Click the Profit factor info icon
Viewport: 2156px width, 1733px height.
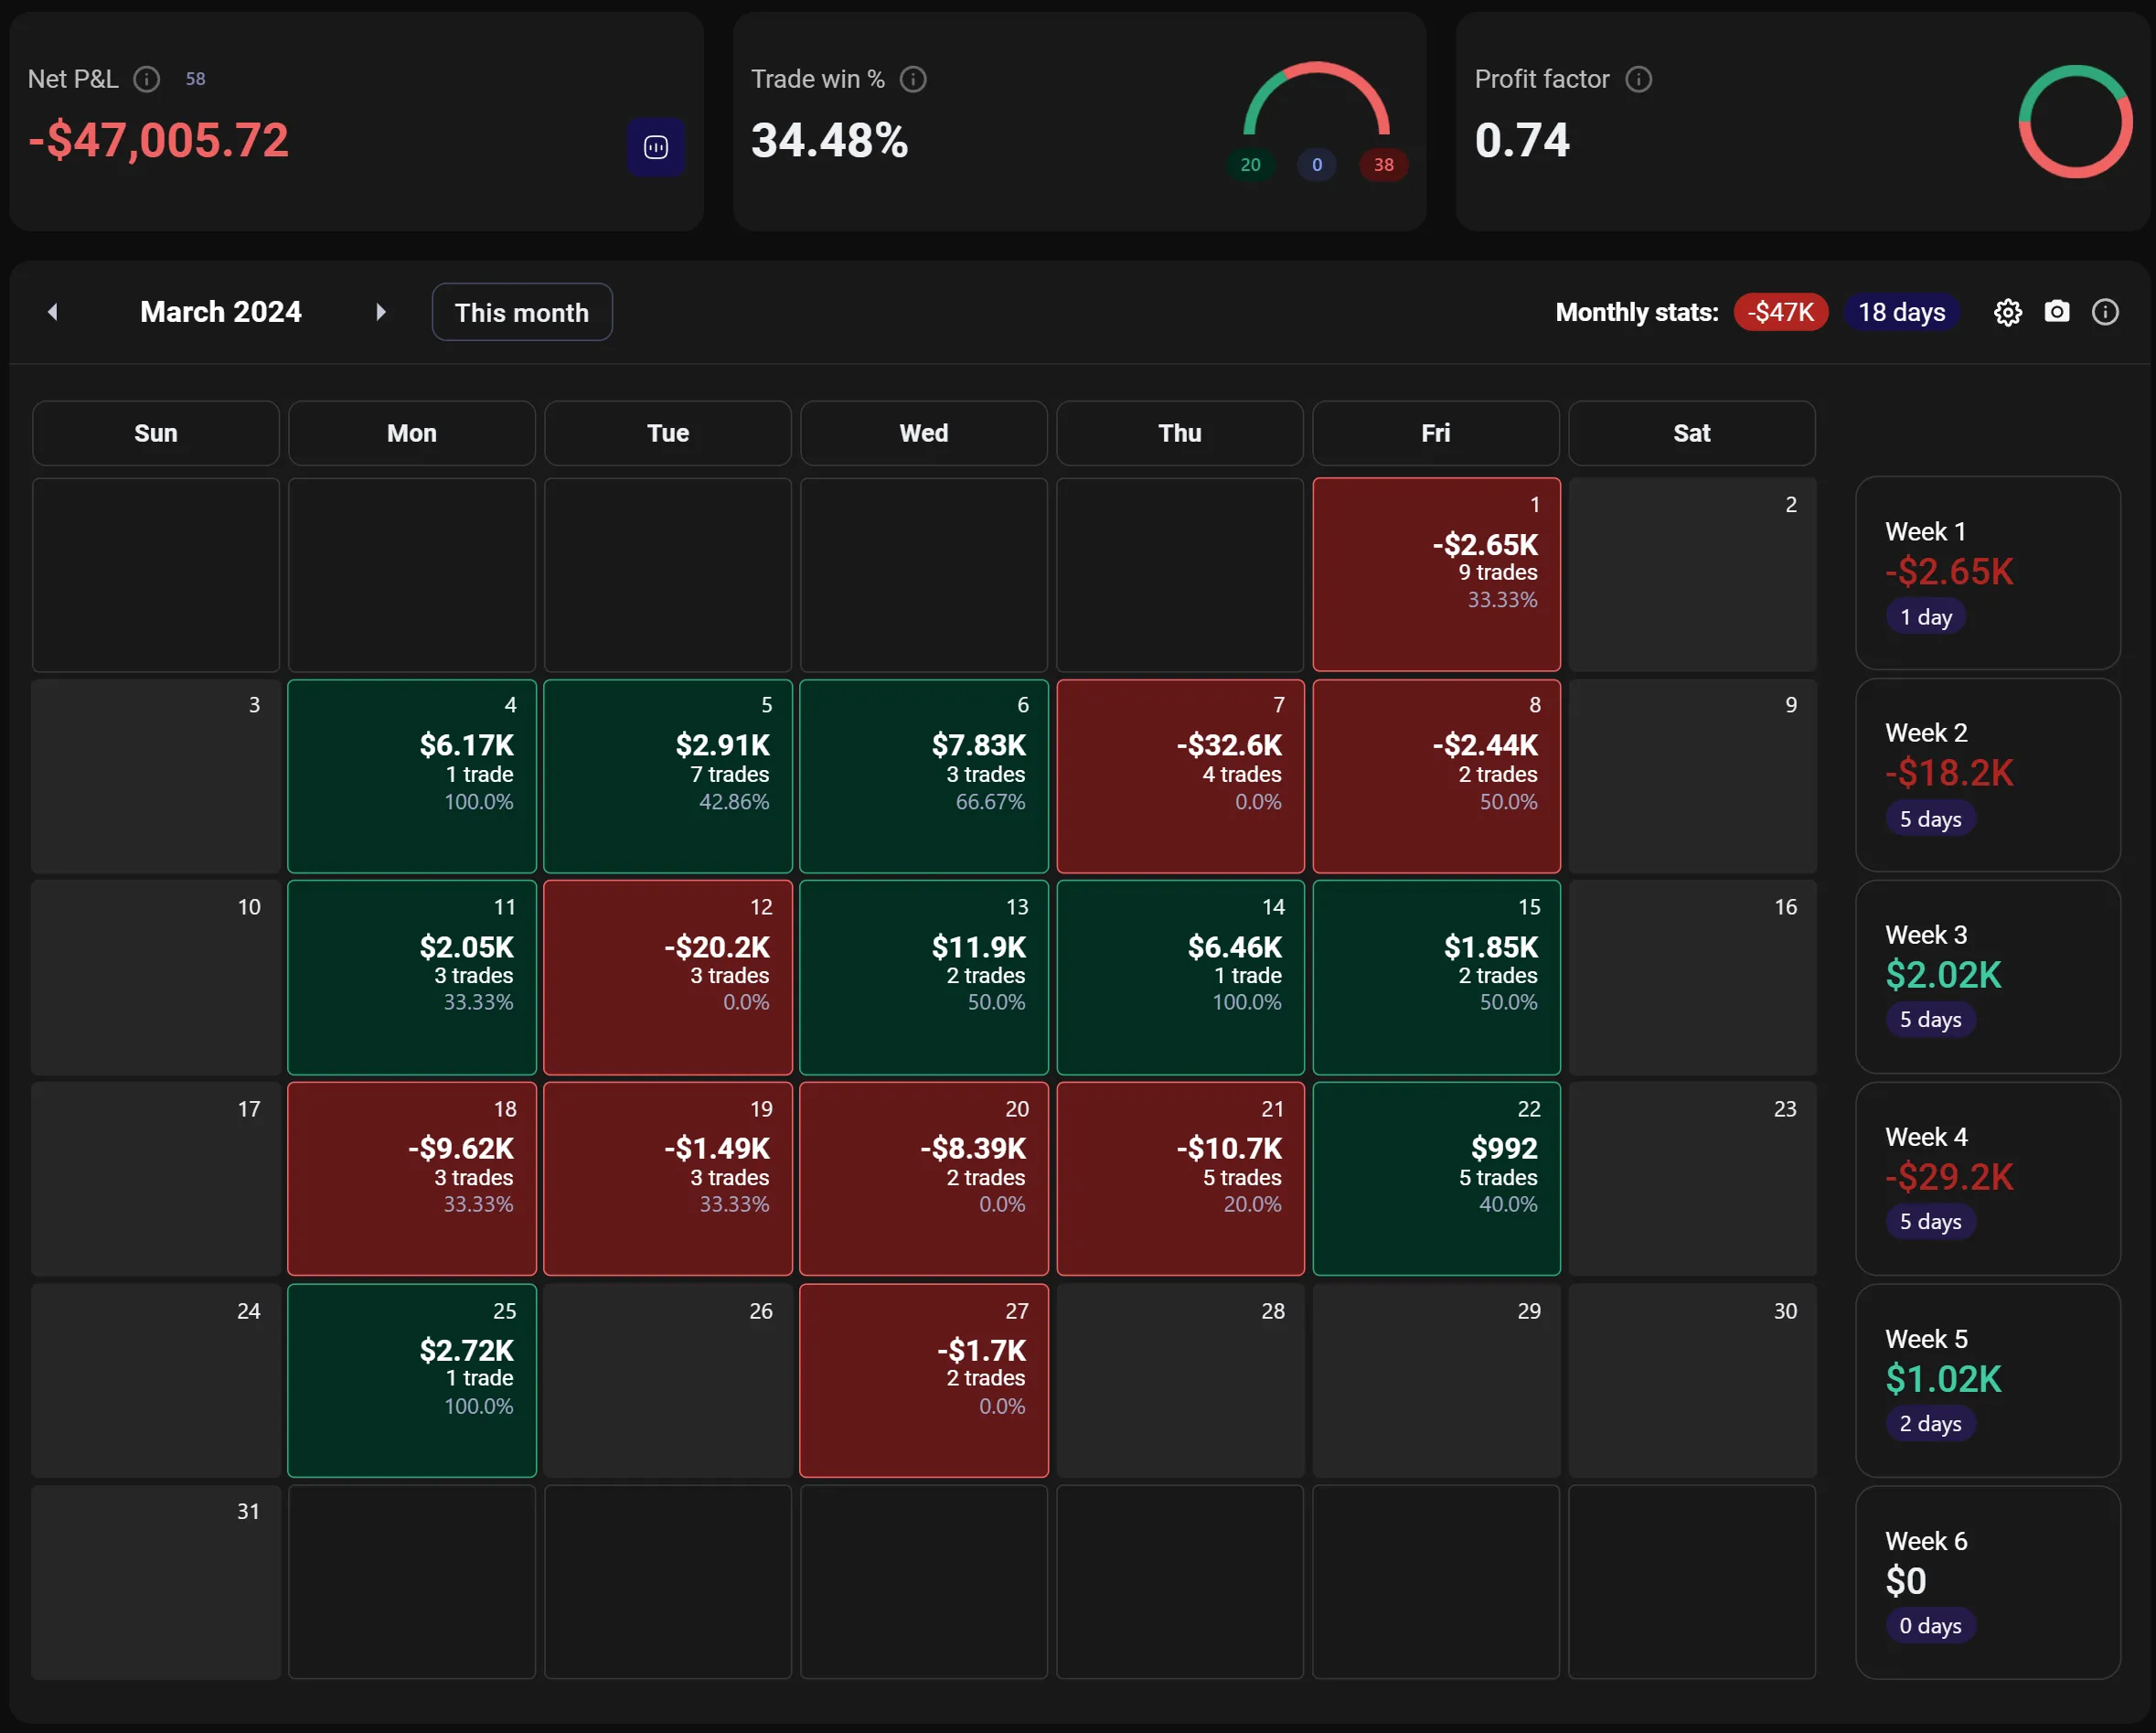point(1638,79)
